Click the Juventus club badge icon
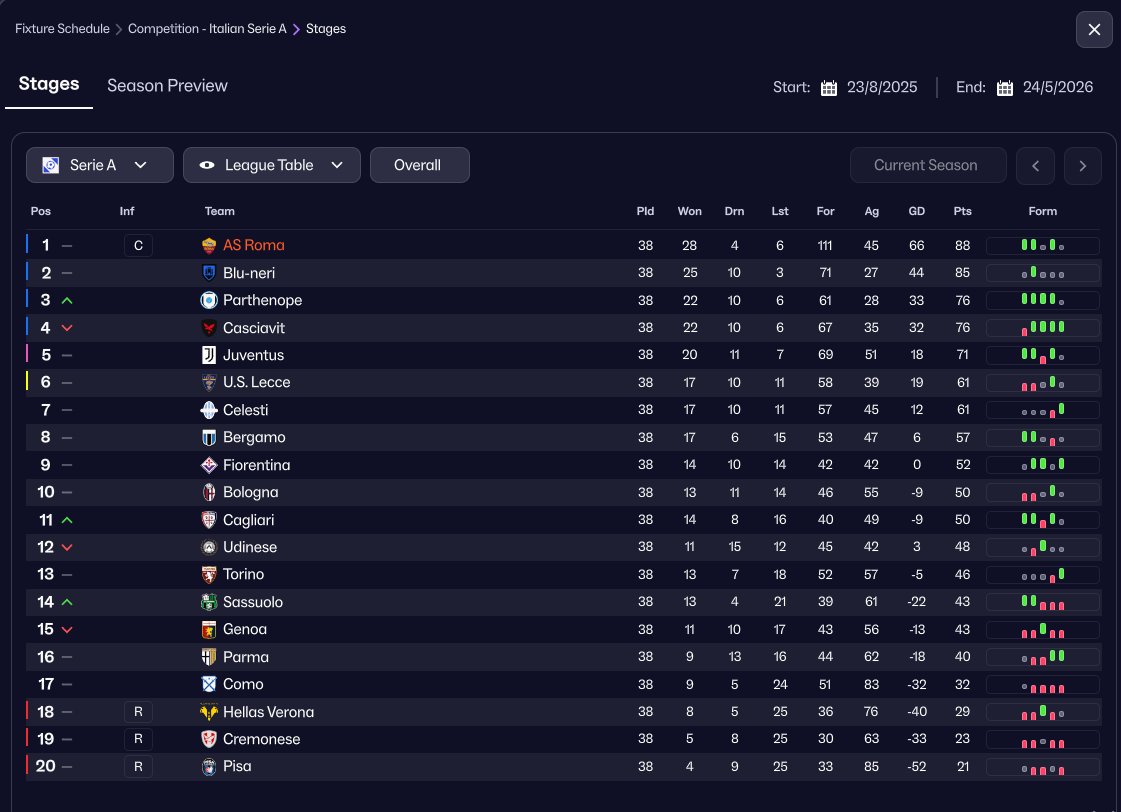Screen dimensions: 1121x812 coord(209,355)
